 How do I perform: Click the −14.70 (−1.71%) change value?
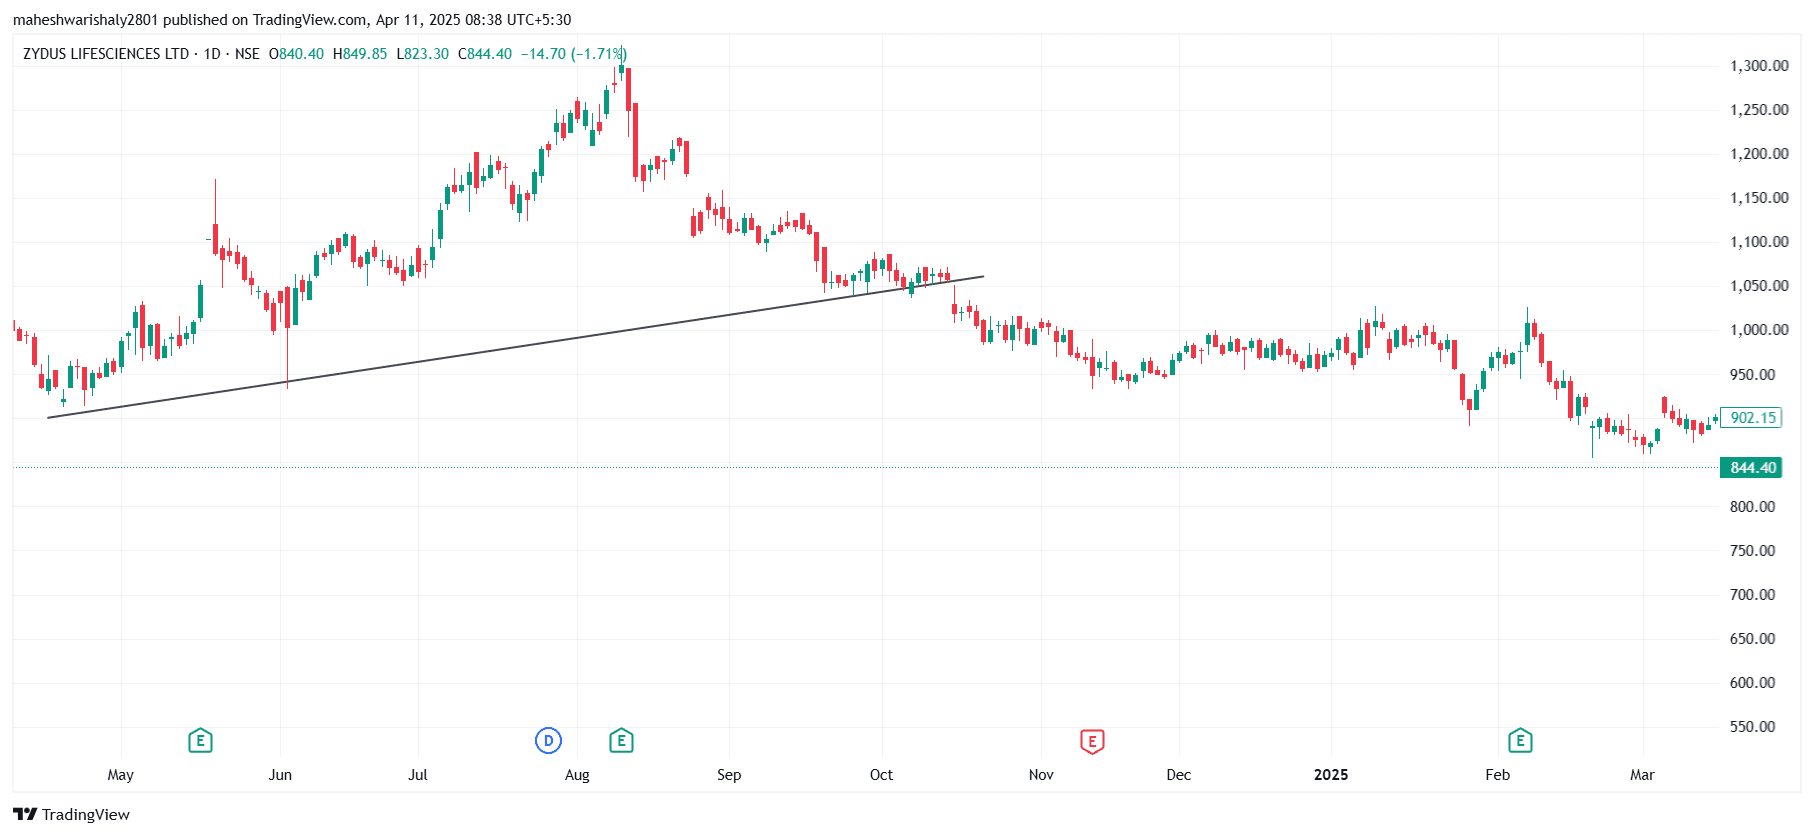(x=574, y=54)
